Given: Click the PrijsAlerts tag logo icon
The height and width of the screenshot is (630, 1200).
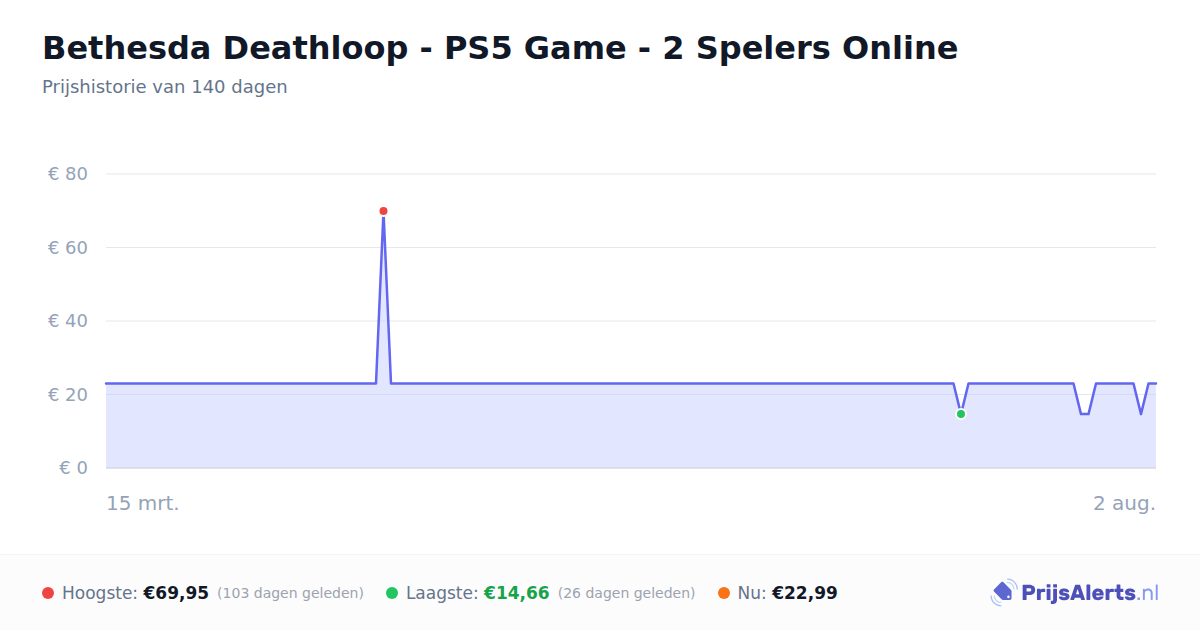Looking at the screenshot, I should (1003, 593).
